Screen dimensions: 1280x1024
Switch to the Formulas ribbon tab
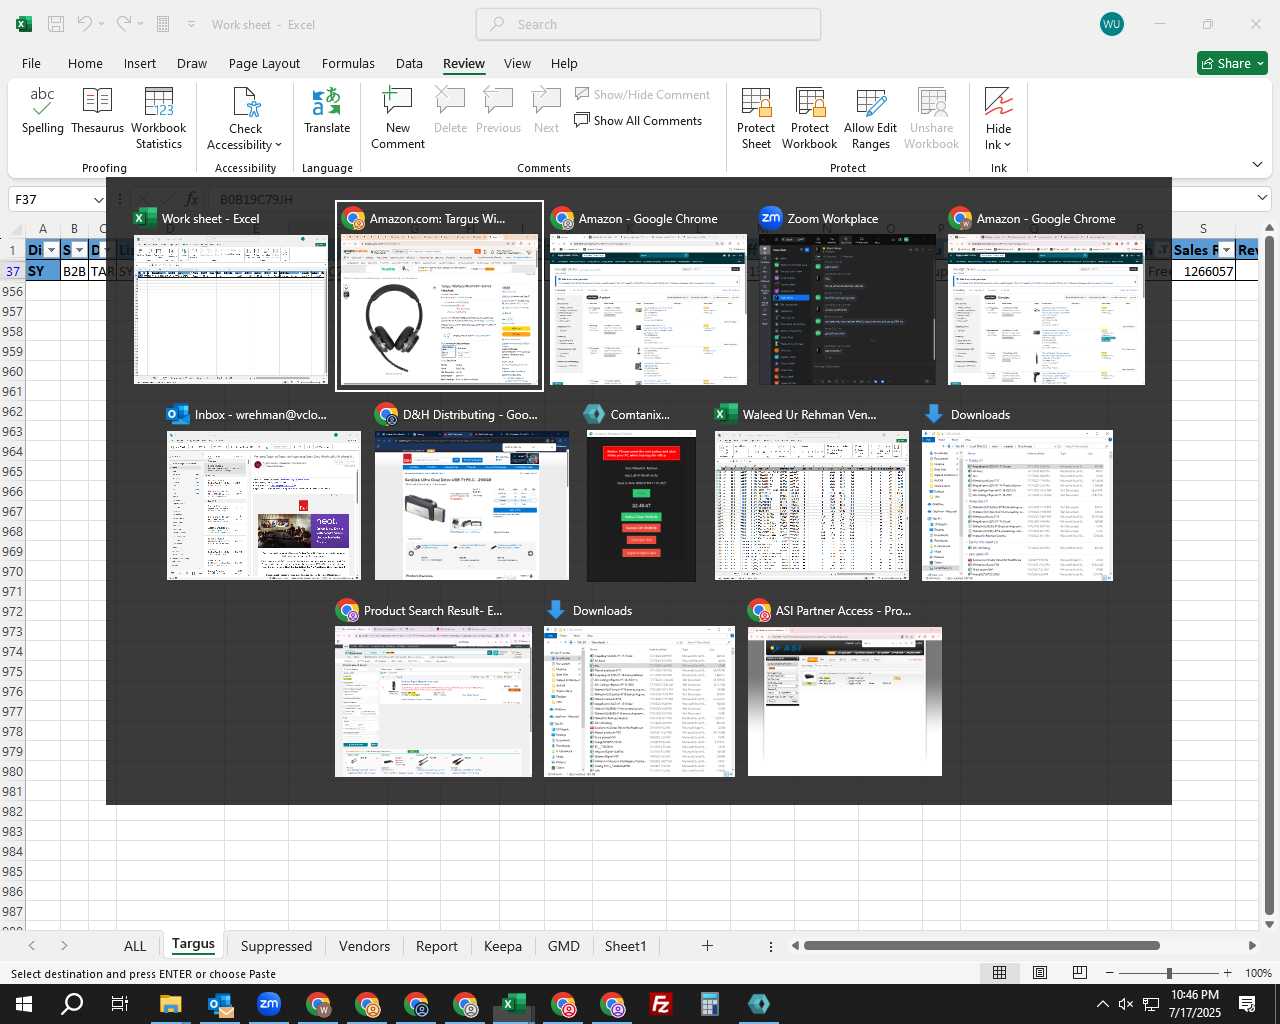pyautogui.click(x=348, y=63)
